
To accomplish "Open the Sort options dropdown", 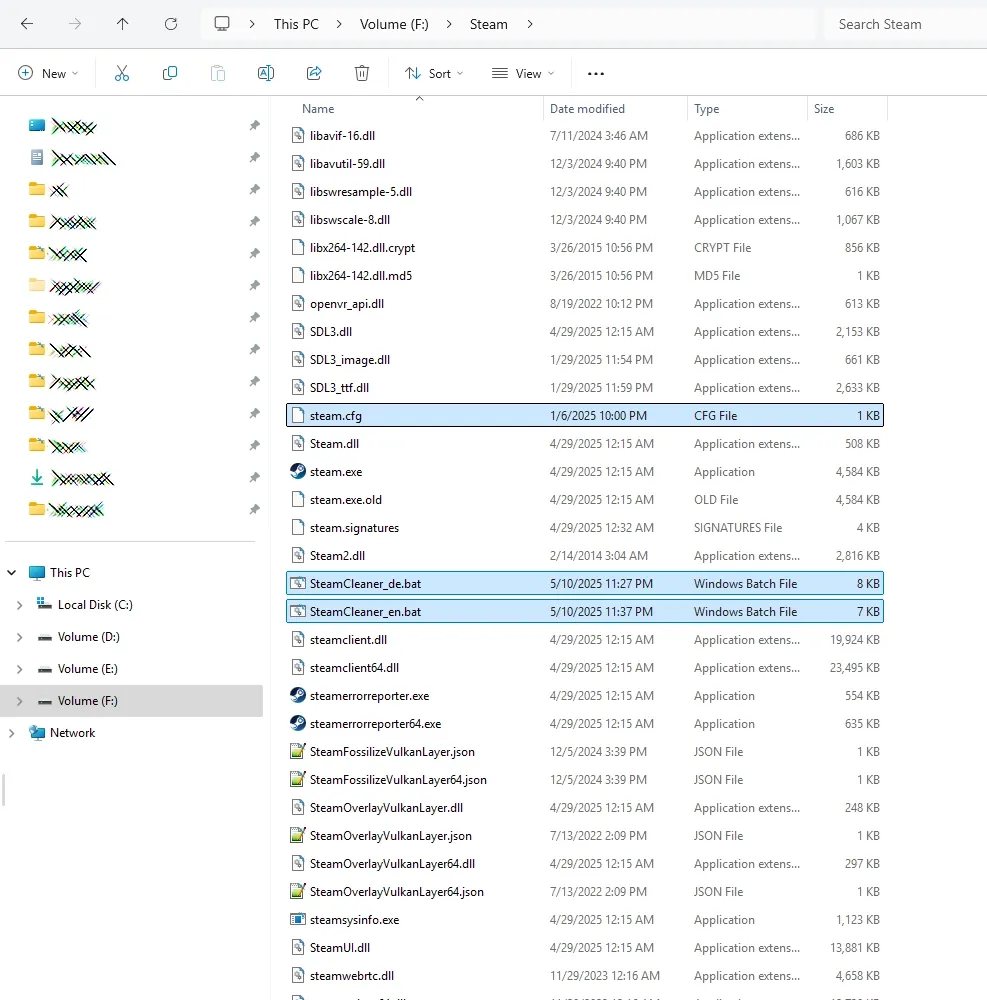I will click(x=434, y=73).
